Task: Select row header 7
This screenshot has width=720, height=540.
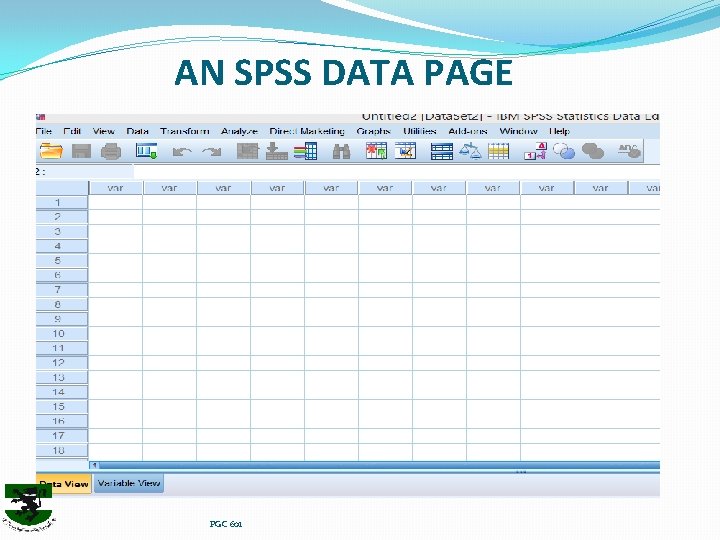Action: [x=62, y=290]
